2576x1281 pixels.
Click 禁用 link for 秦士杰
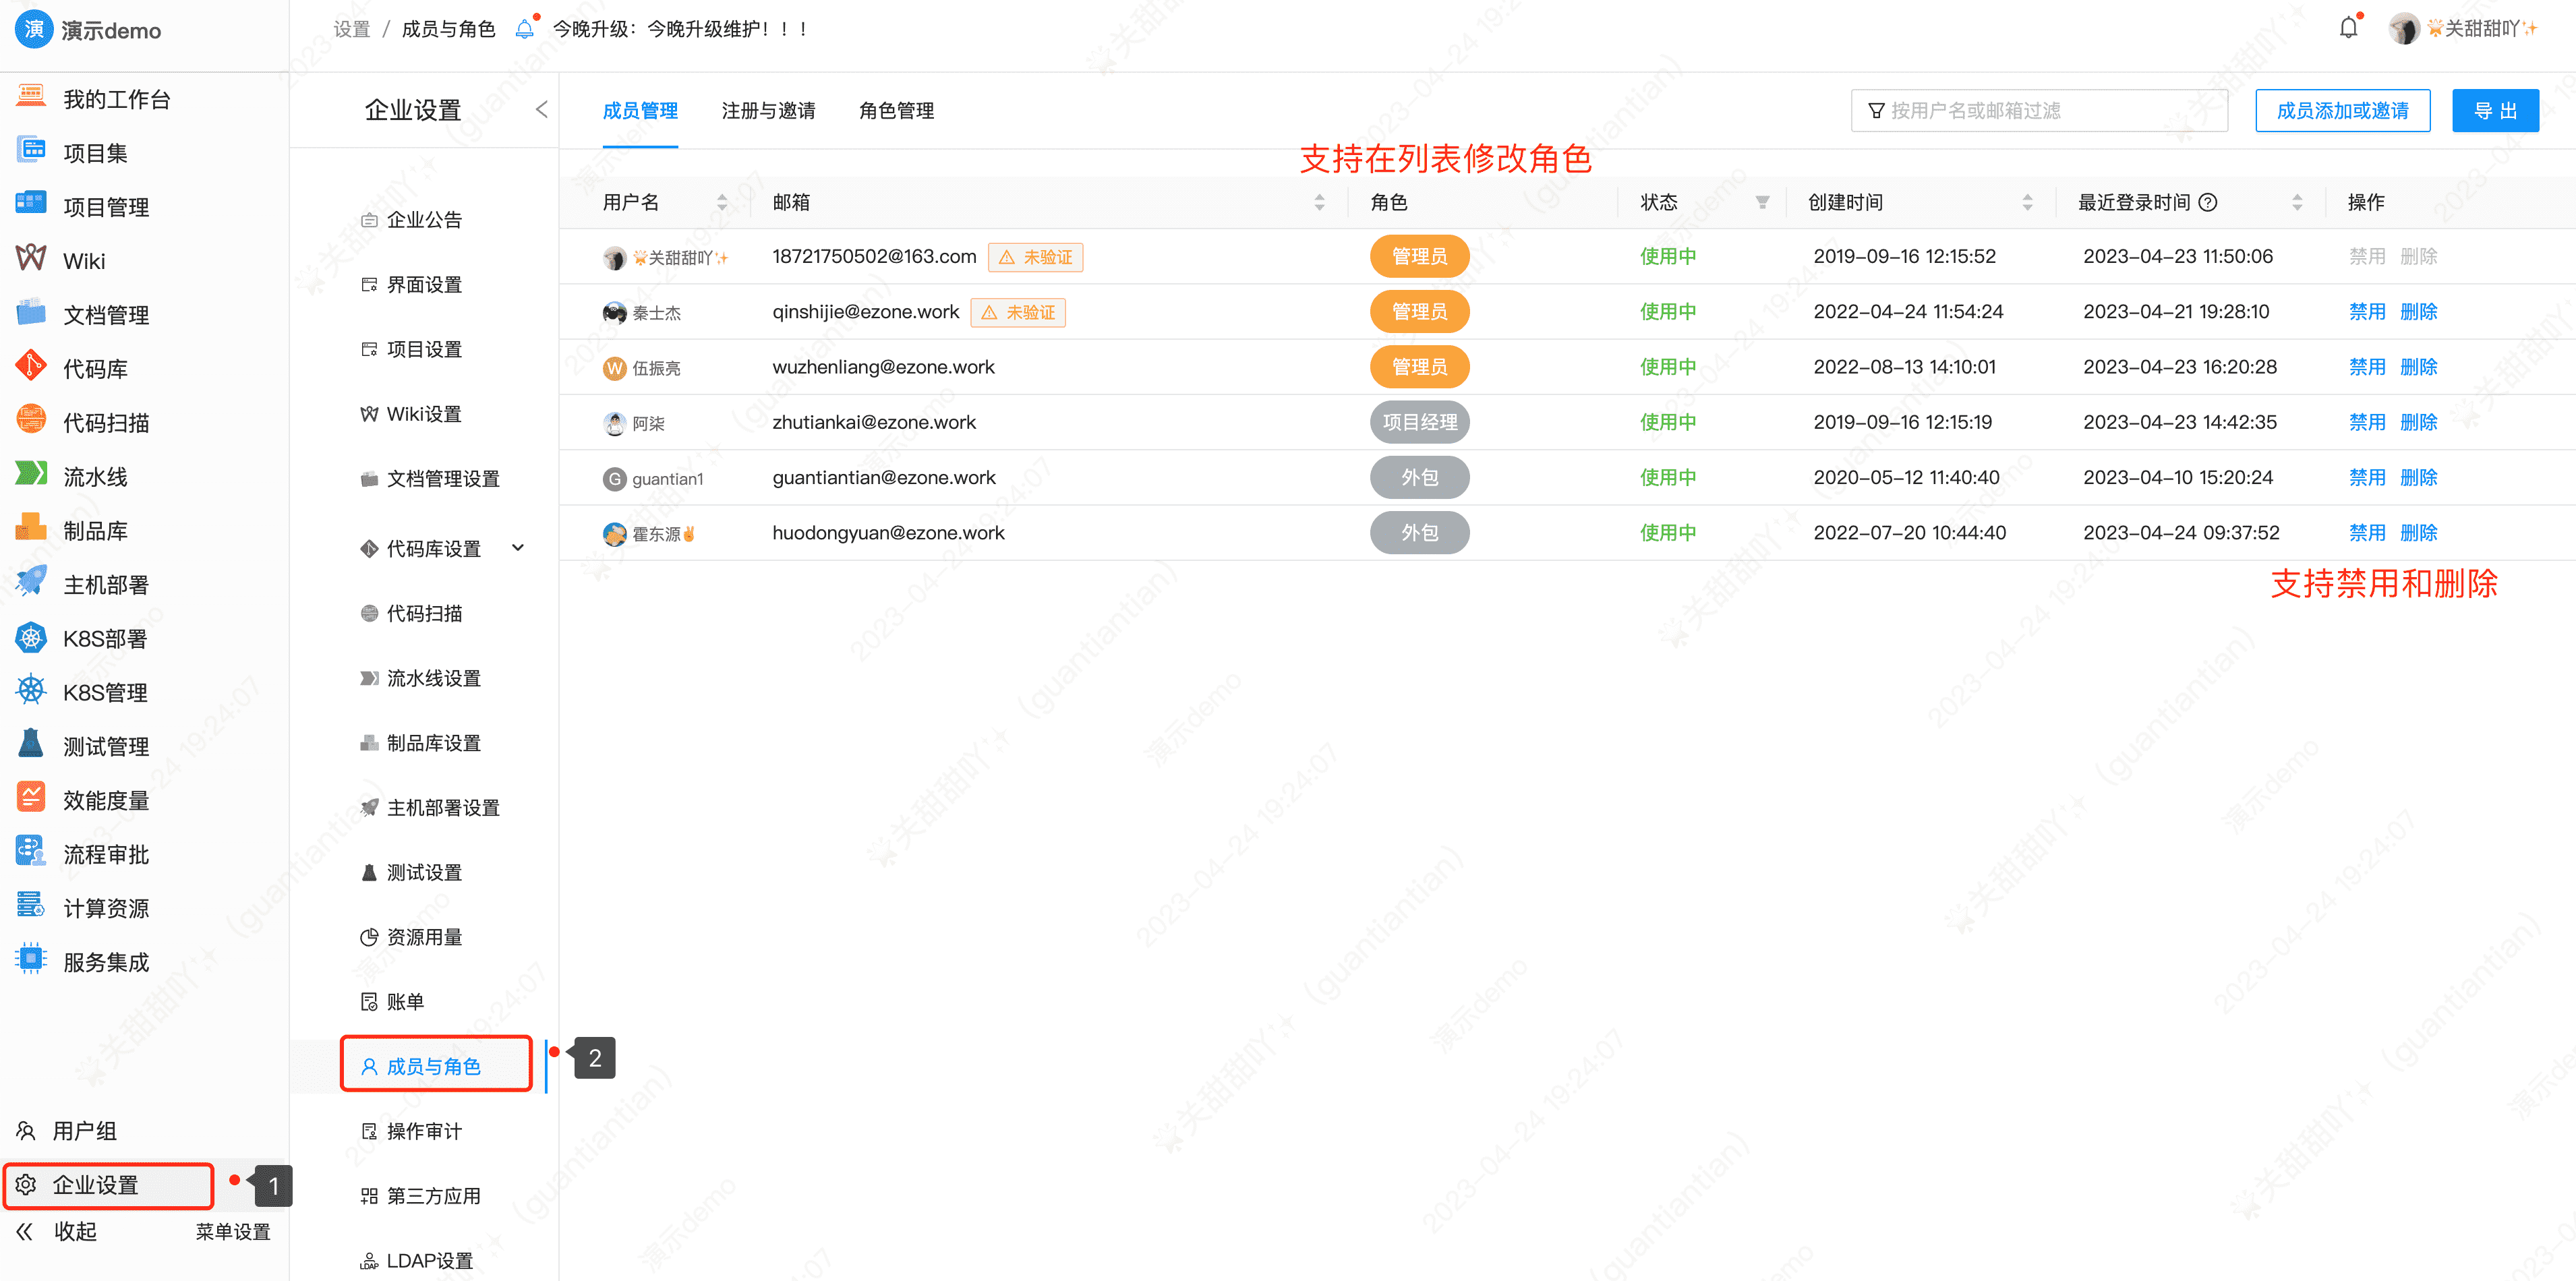[x=2367, y=311]
